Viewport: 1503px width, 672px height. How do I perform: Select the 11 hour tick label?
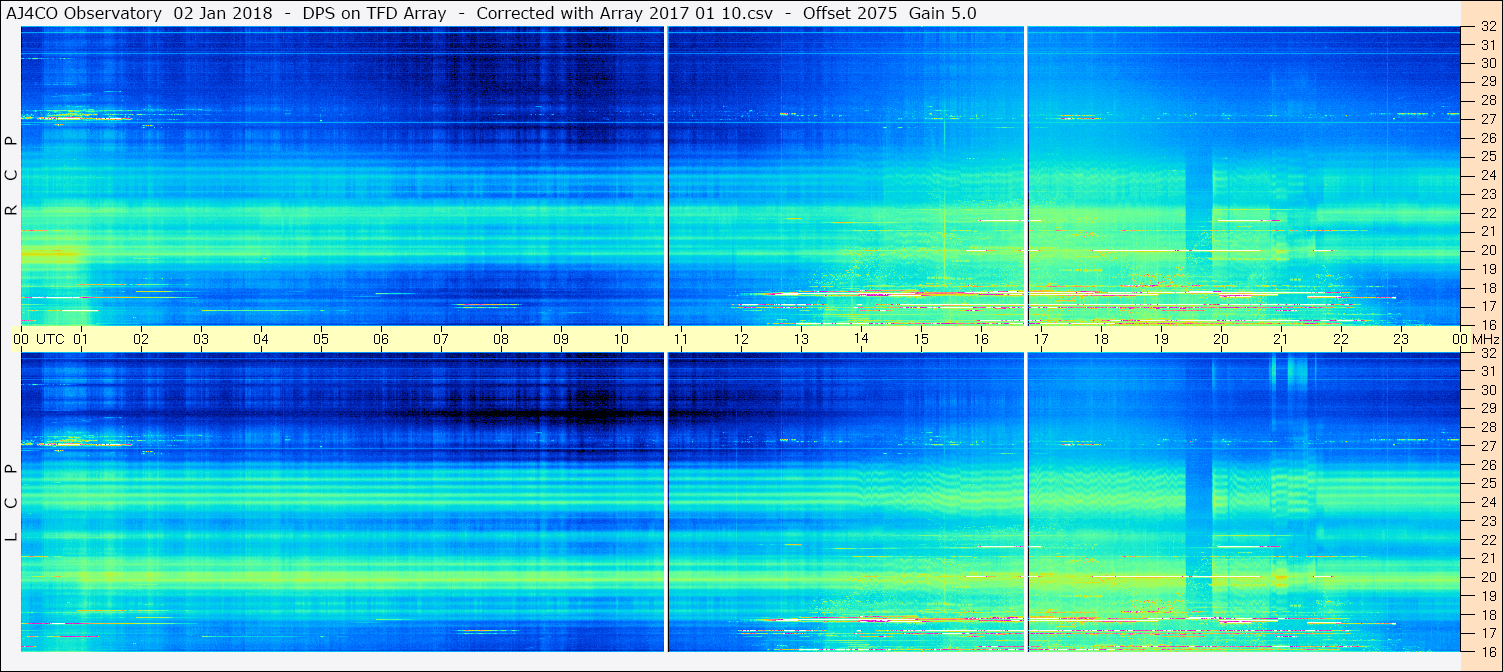click(x=681, y=339)
